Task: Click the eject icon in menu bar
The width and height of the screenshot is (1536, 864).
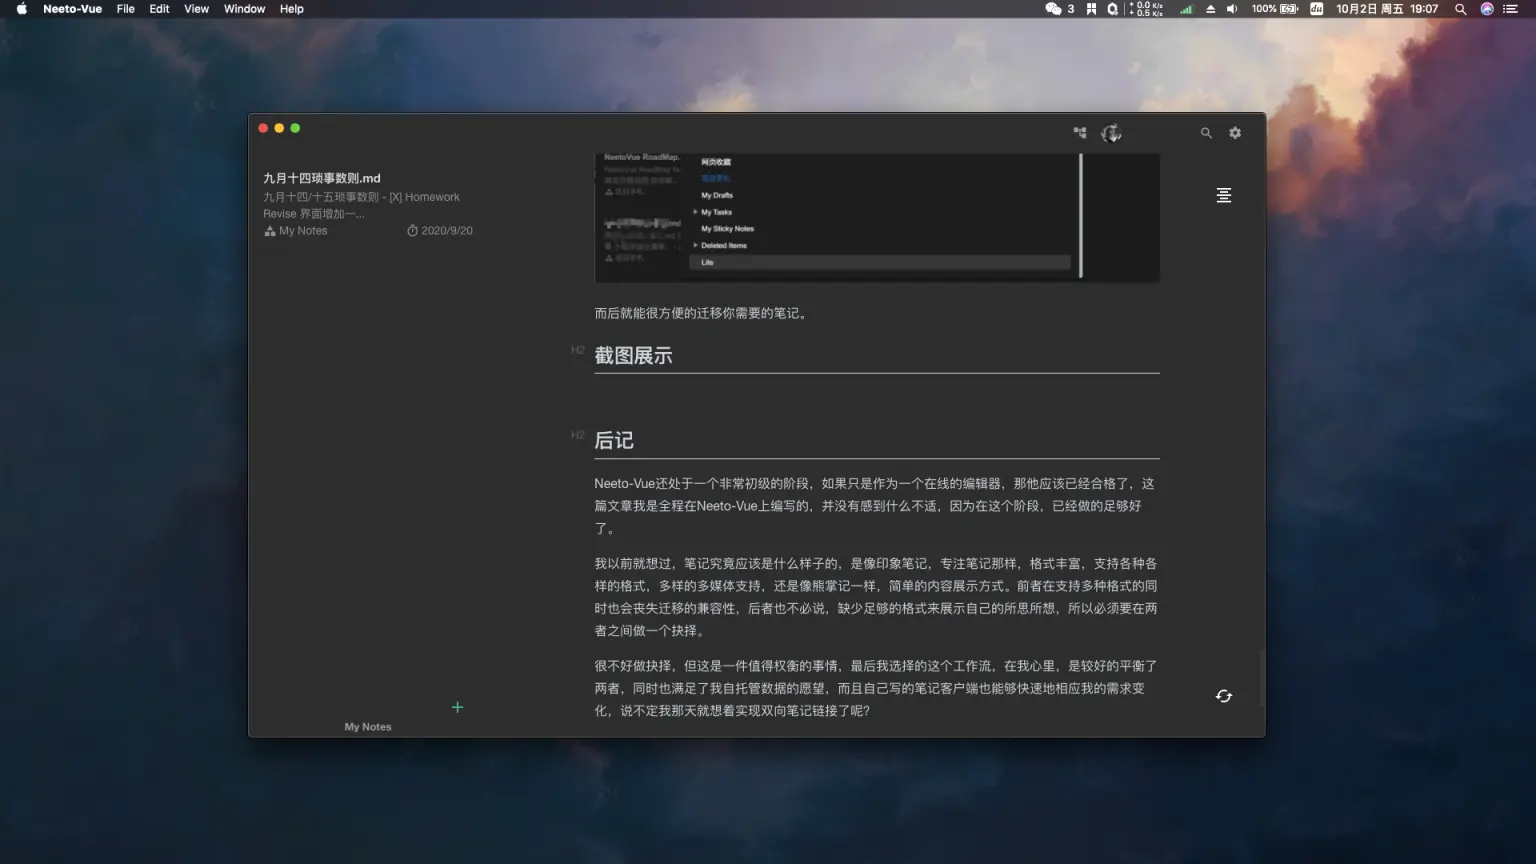Action: point(1210,9)
